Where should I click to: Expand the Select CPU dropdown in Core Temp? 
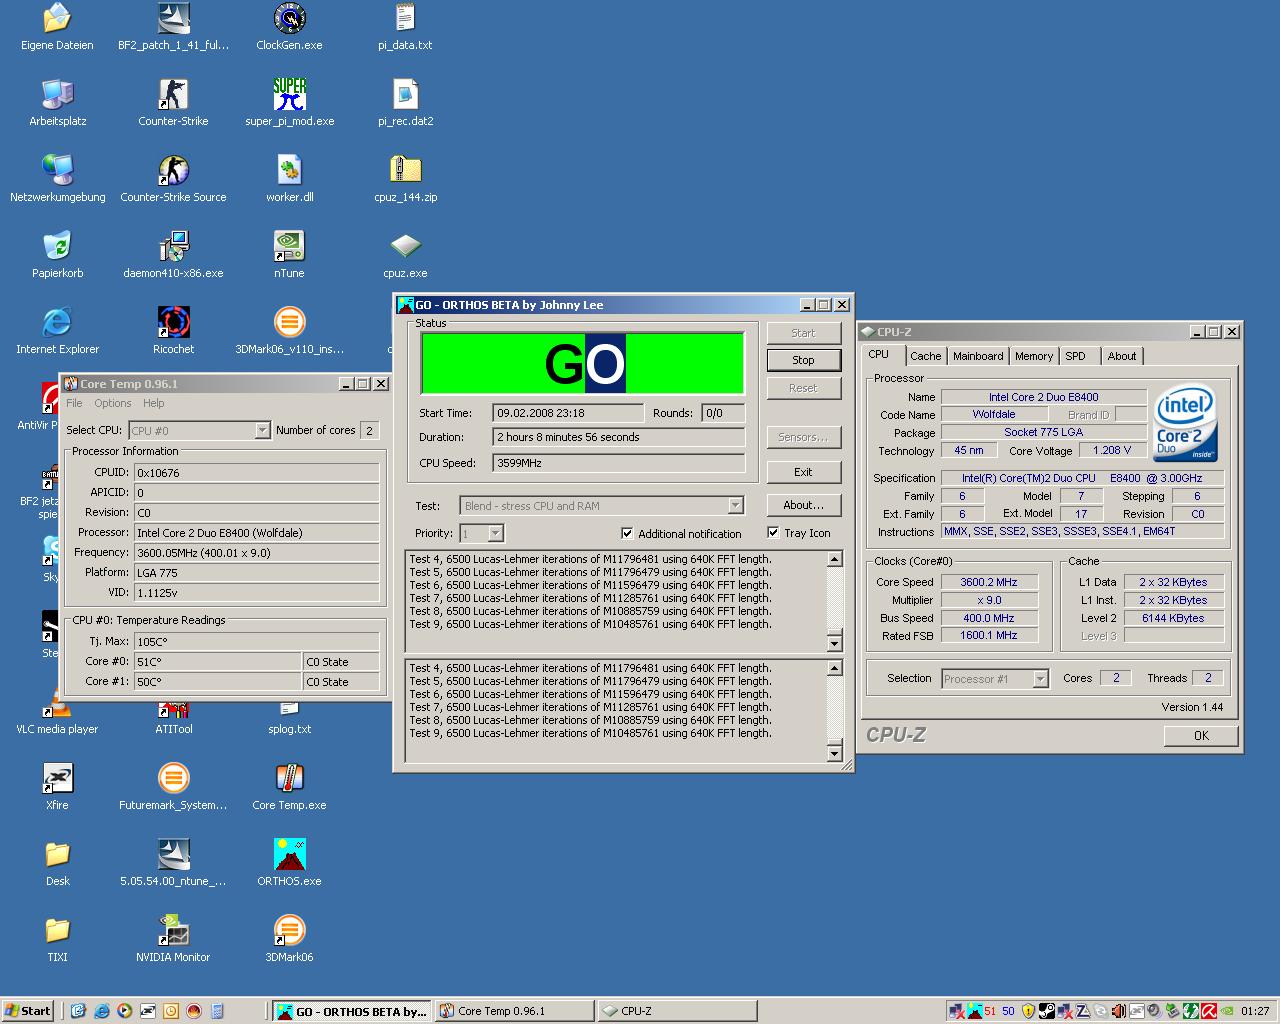coord(262,430)
